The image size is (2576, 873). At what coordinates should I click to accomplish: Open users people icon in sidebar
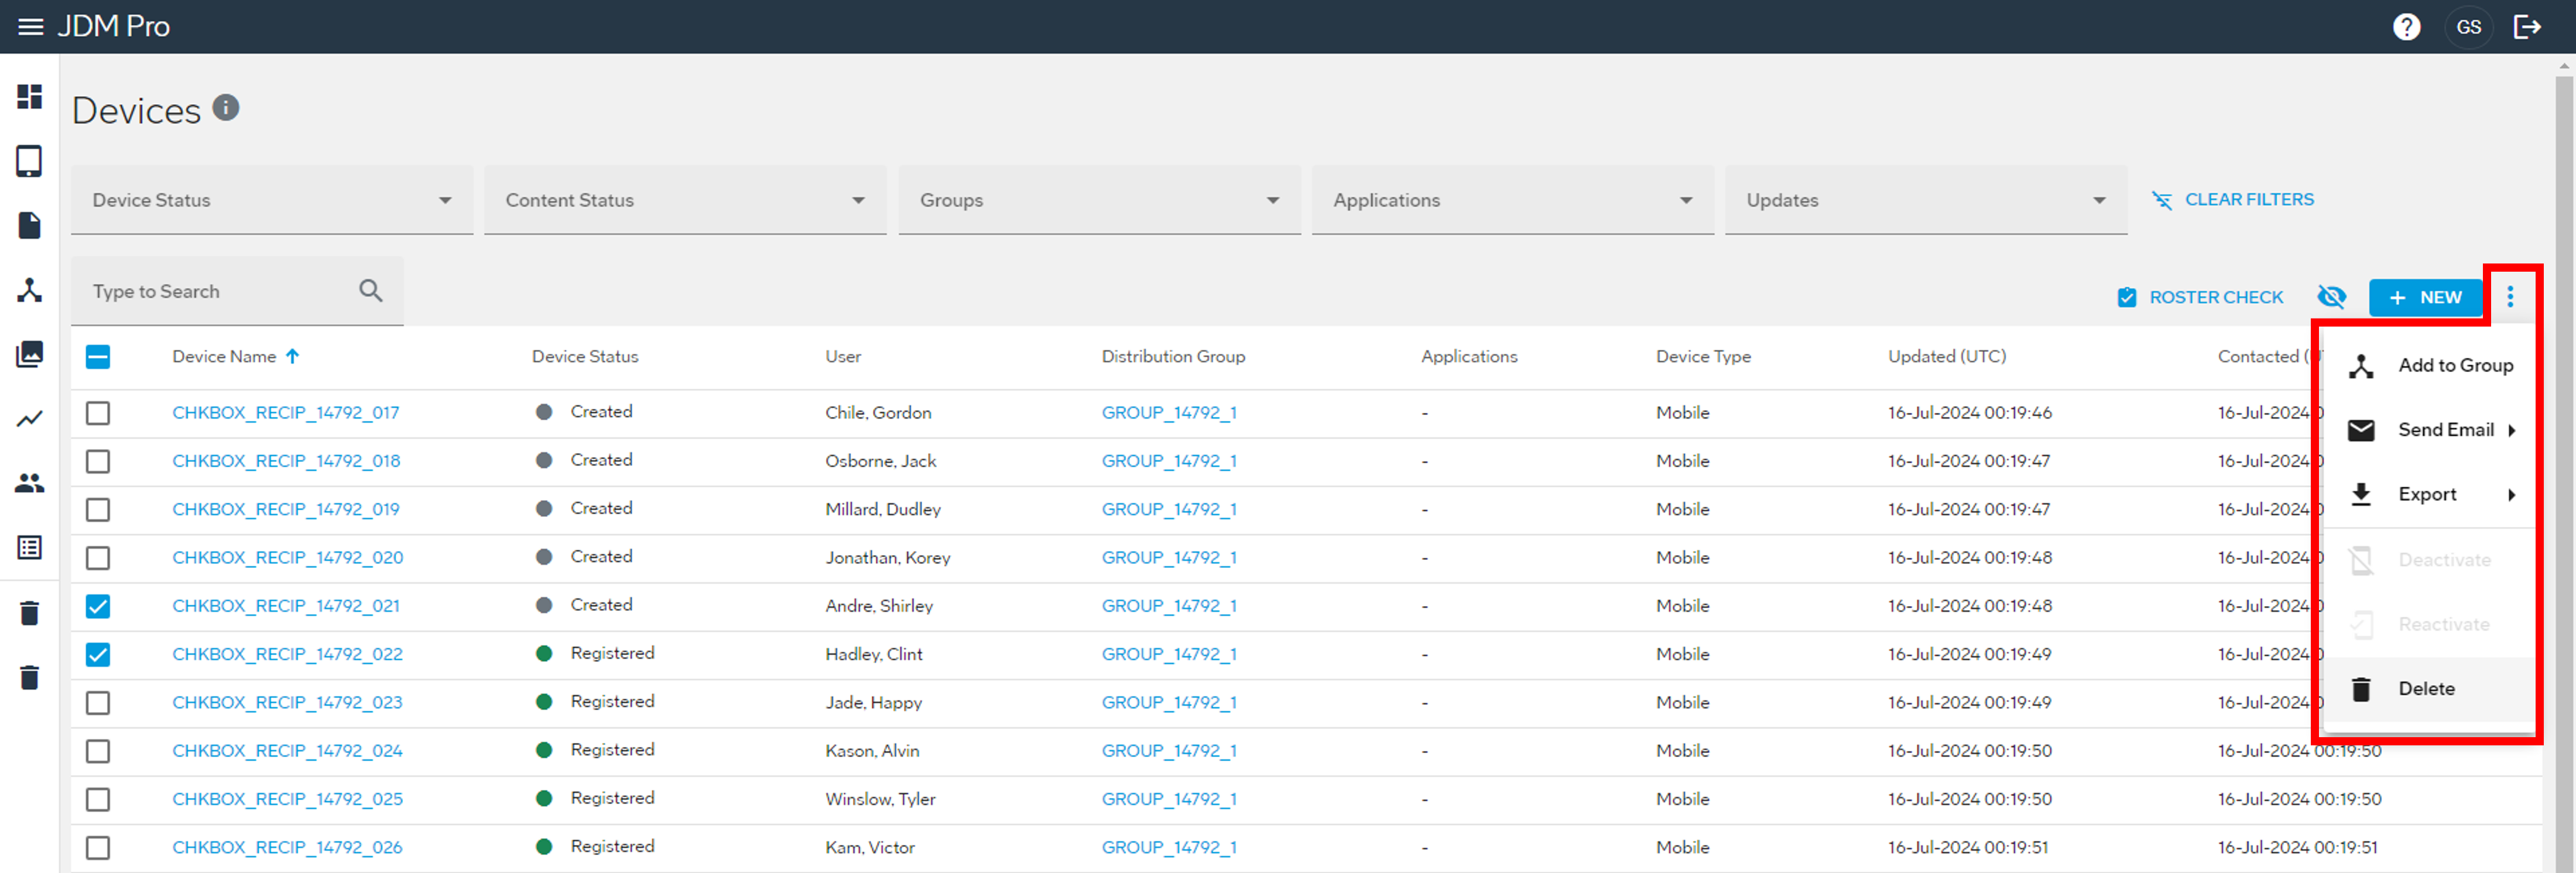(30, 483)
